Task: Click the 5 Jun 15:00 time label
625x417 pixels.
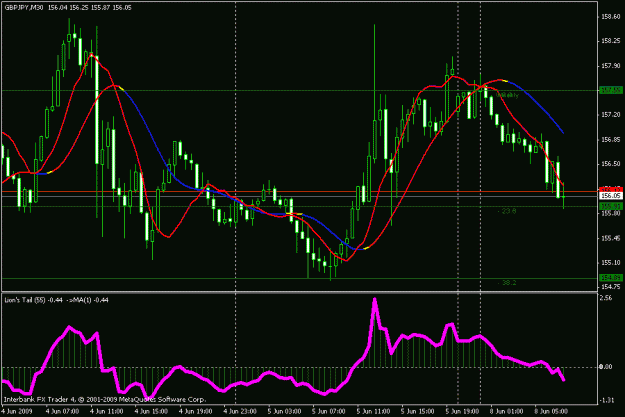Action: [418, 411]
